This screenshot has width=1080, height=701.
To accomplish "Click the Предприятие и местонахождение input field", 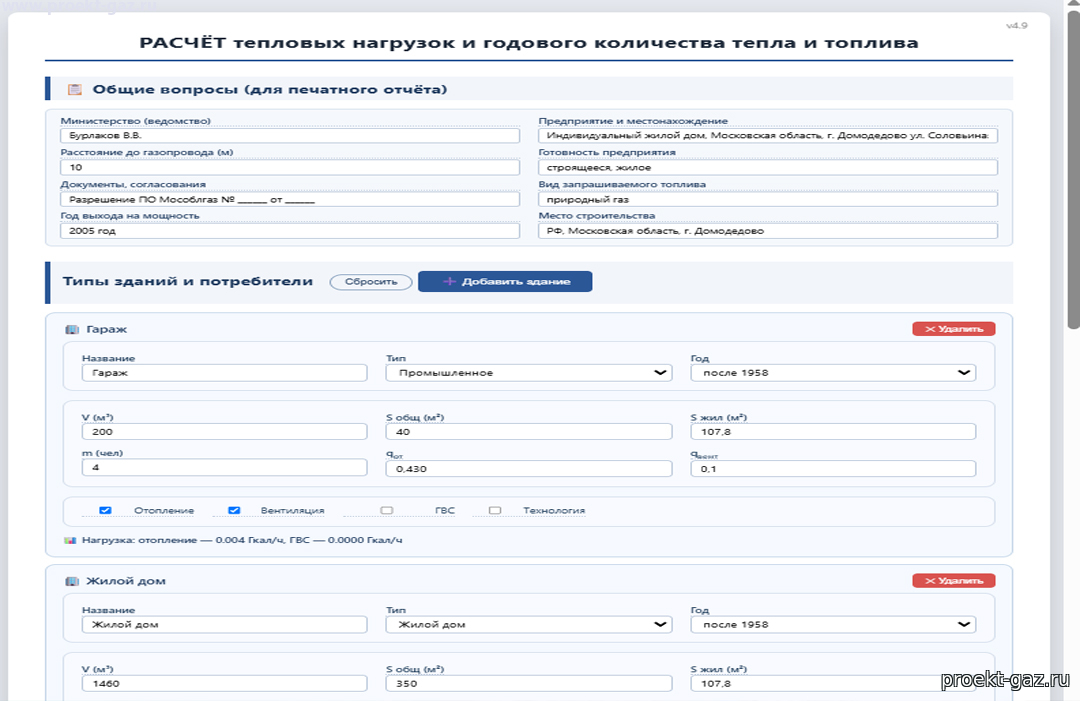I will 768,136.
